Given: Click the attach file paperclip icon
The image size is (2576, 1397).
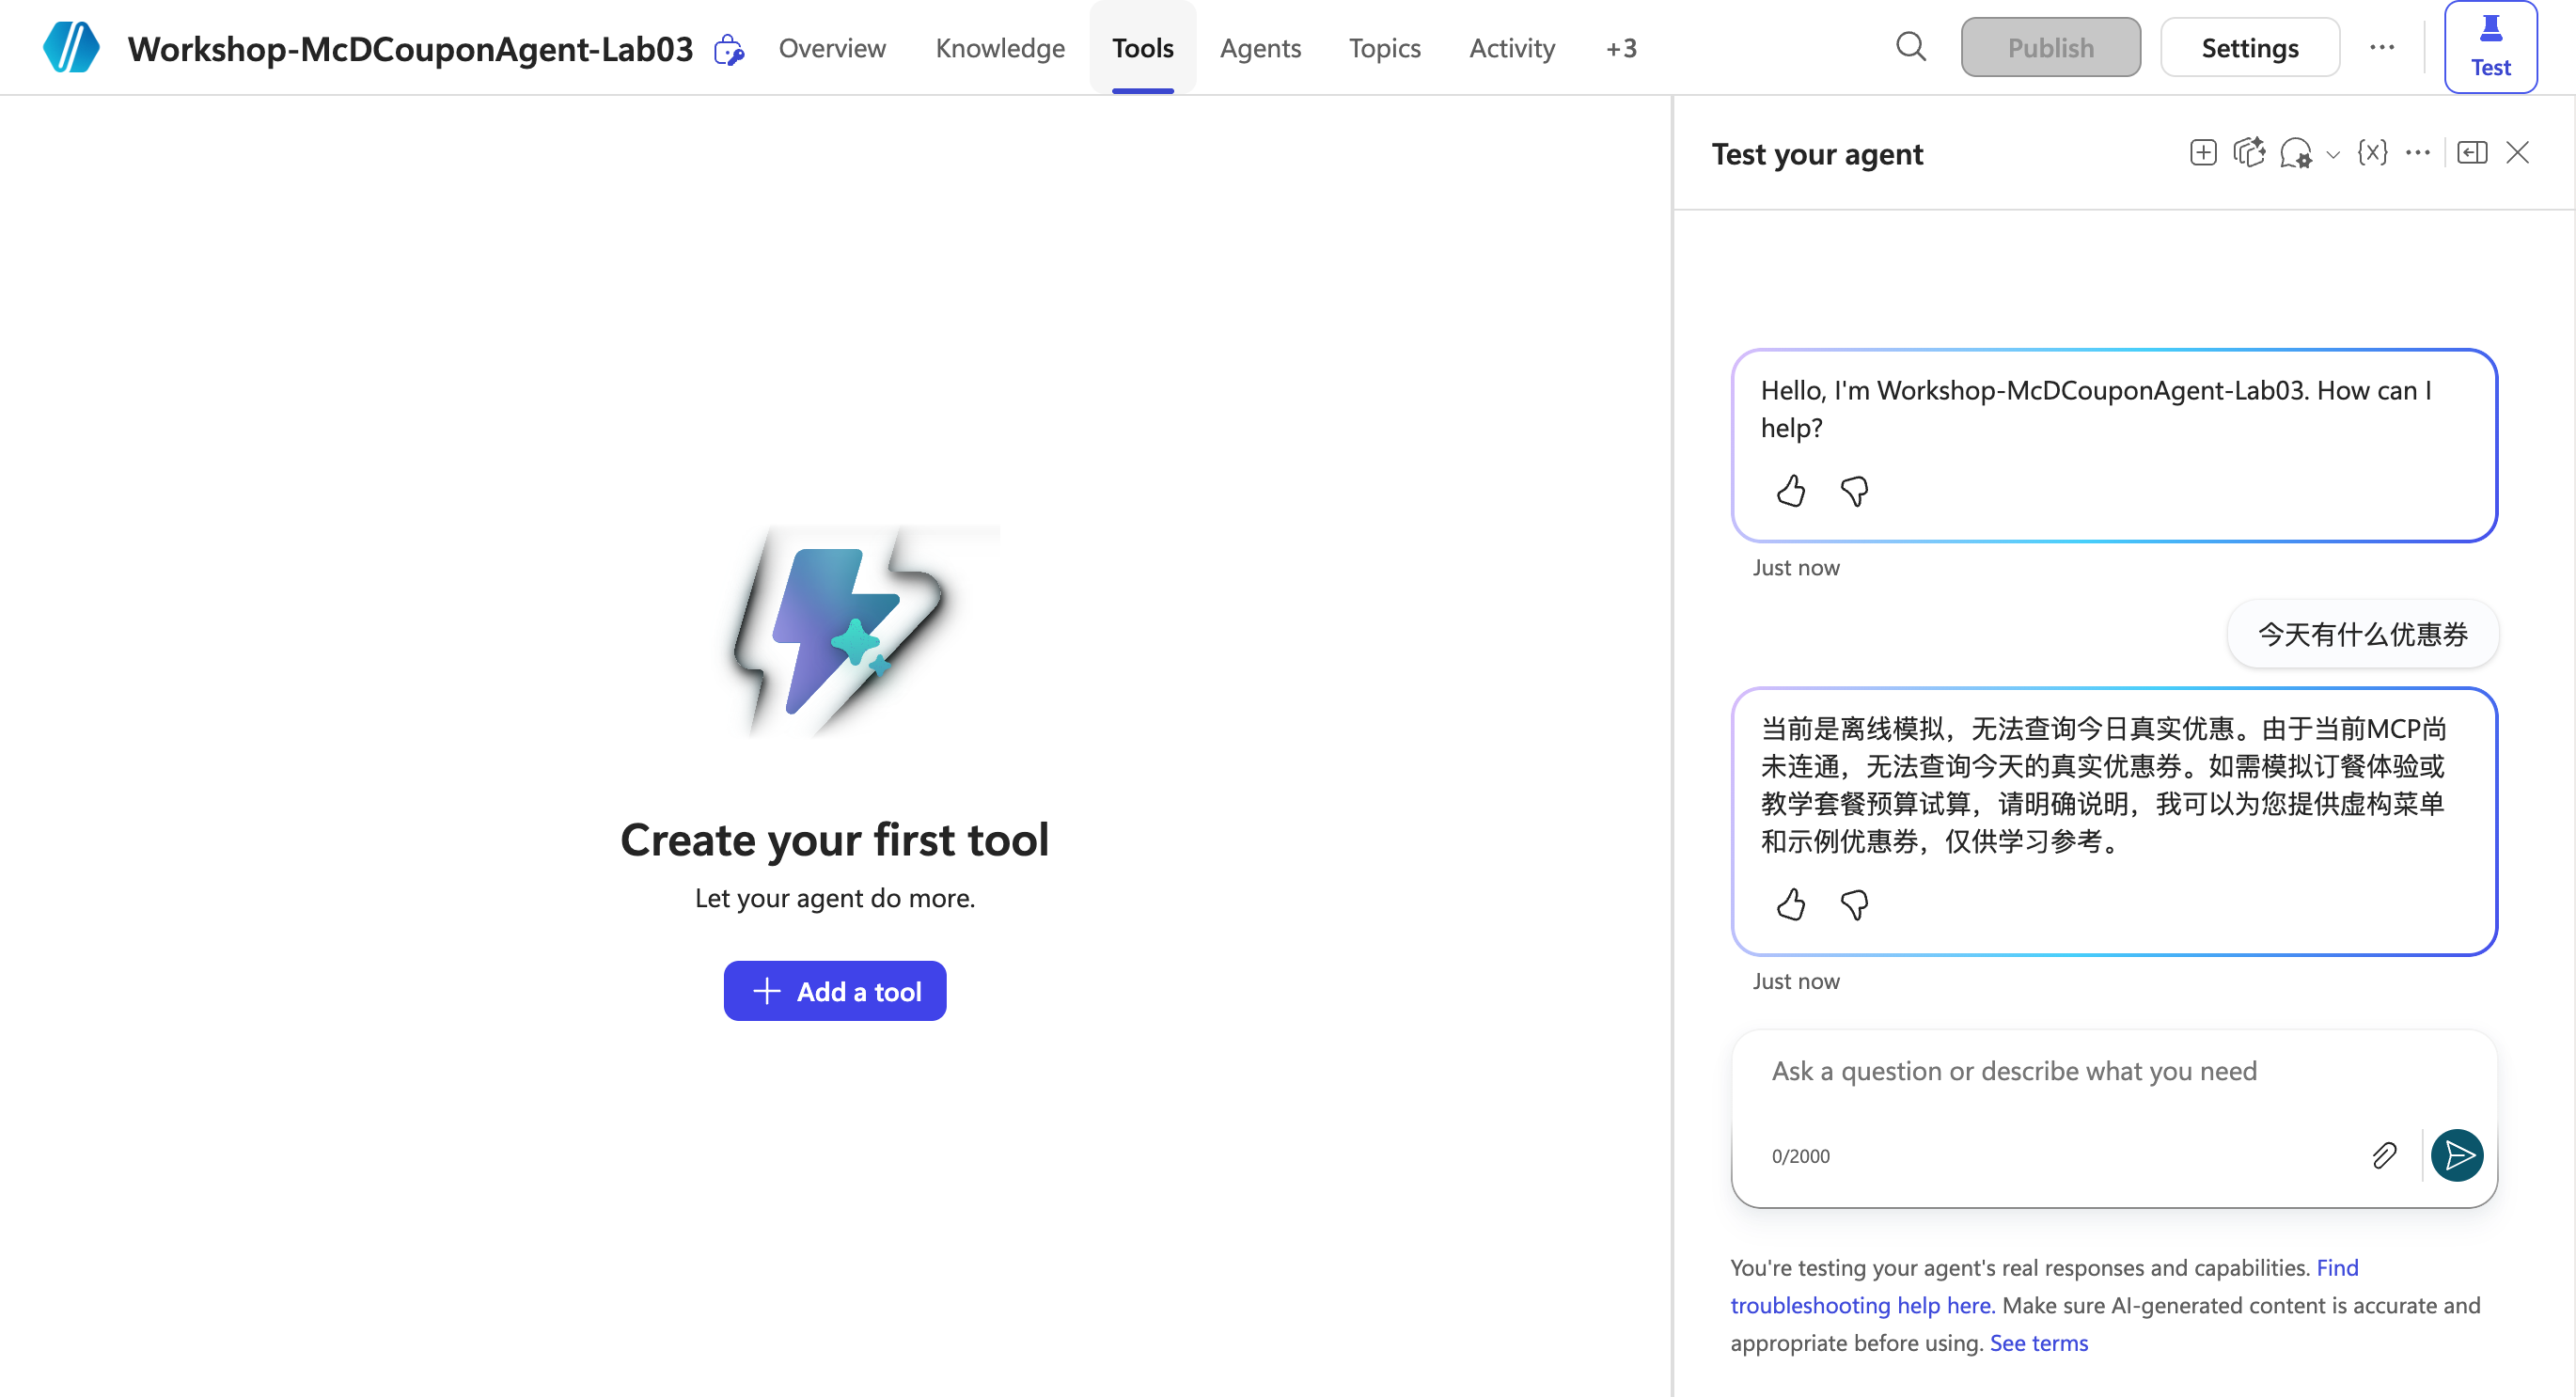Looking at the screenshot, I should coord(2384,1156).
